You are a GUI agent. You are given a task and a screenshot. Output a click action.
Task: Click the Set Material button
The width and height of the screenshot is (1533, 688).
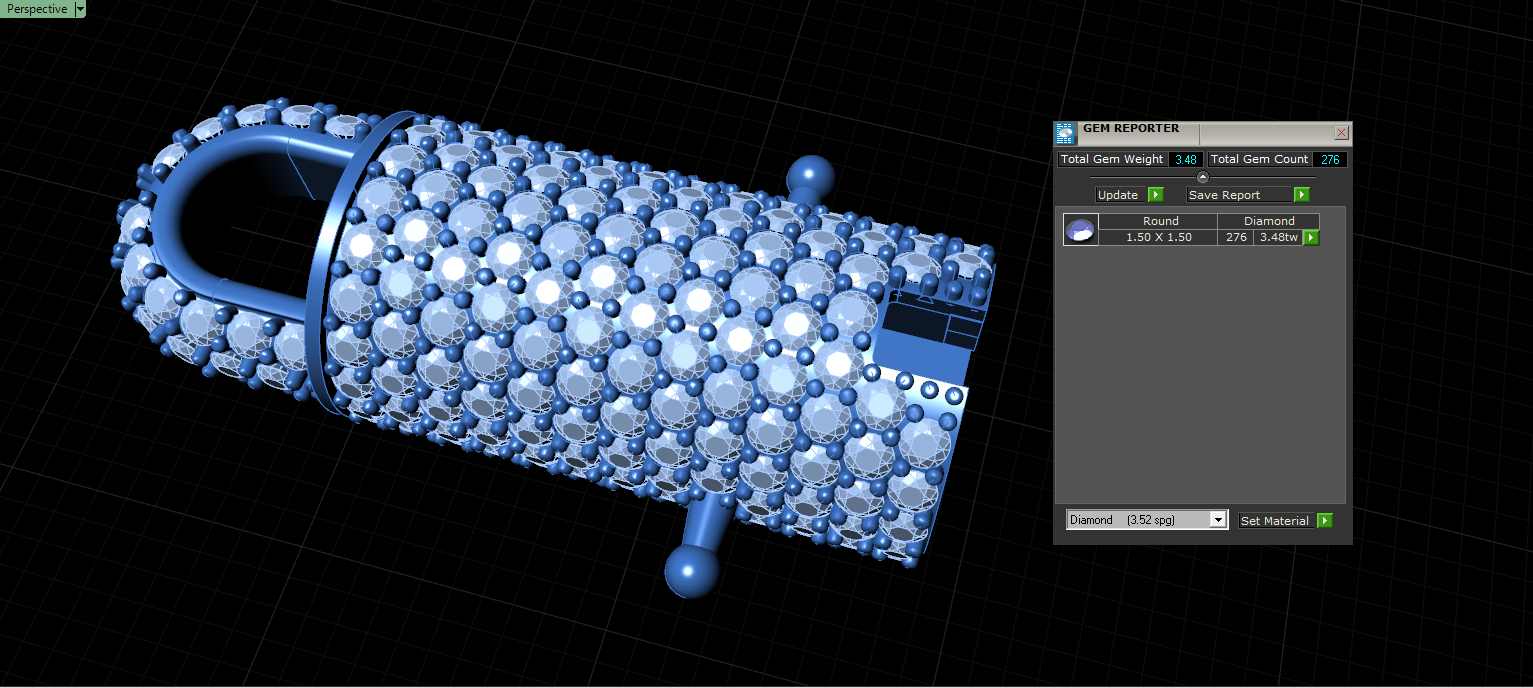pyautogui.click(x=1277, y=521)
